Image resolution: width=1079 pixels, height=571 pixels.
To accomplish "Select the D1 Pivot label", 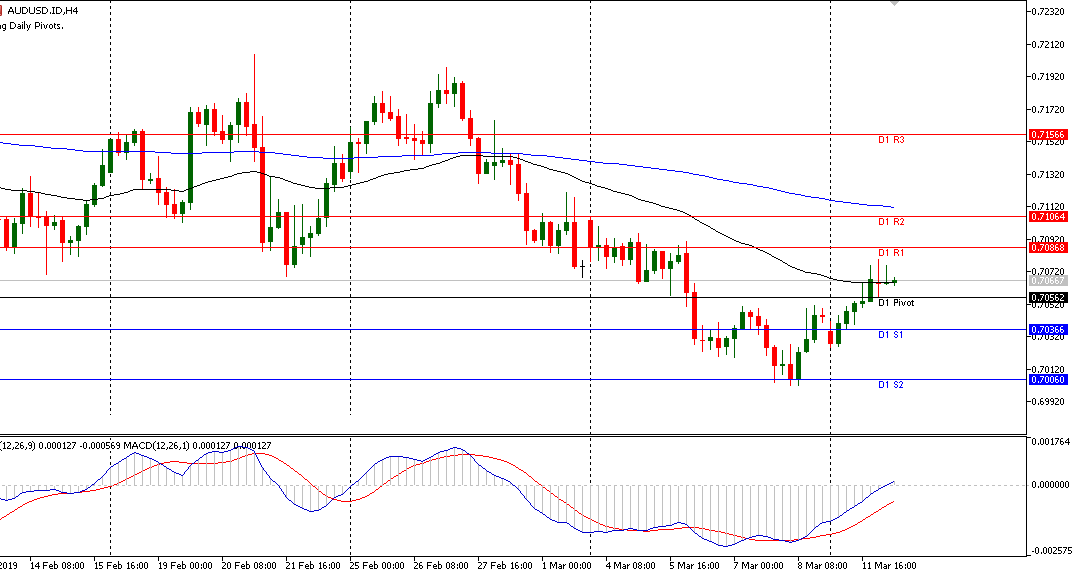I will pyautogui.click(x=897, y=303).
